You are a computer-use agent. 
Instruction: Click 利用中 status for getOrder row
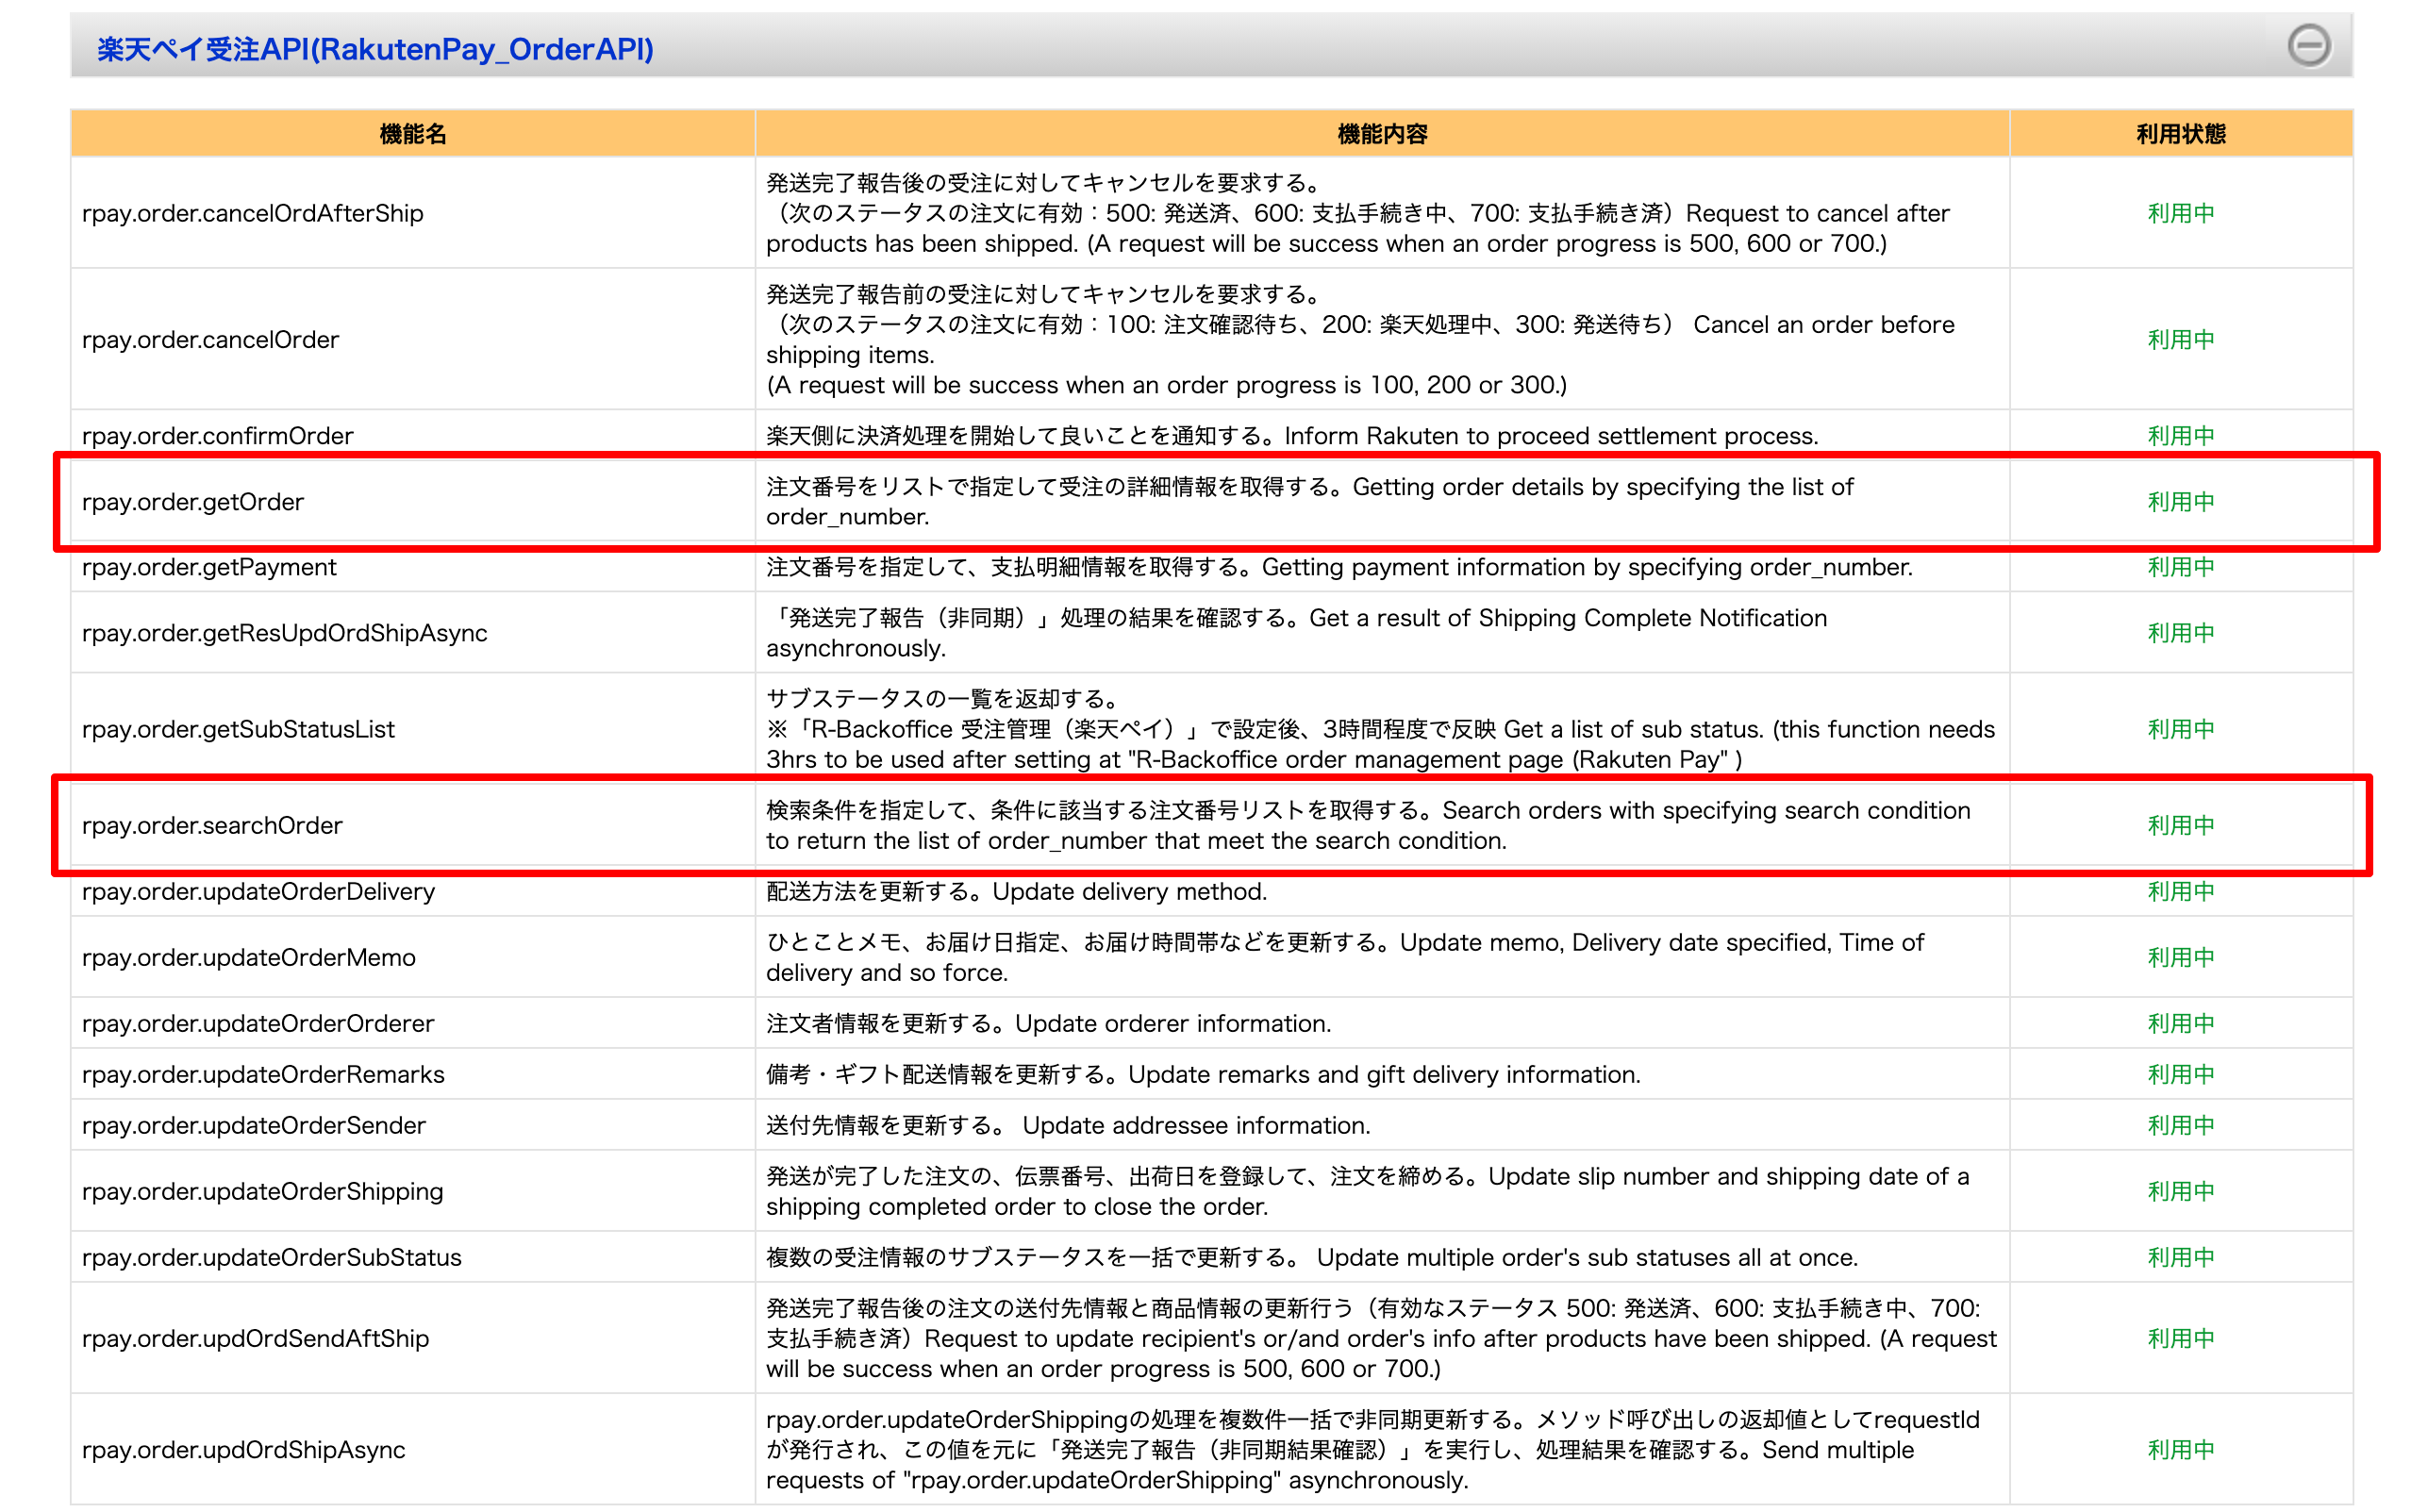click(2180, 502)
